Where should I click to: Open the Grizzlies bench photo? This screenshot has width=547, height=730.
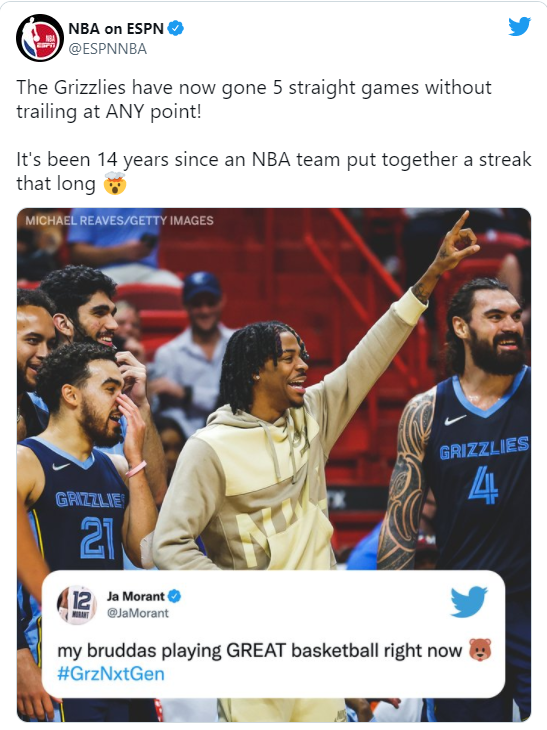[274, 464]
